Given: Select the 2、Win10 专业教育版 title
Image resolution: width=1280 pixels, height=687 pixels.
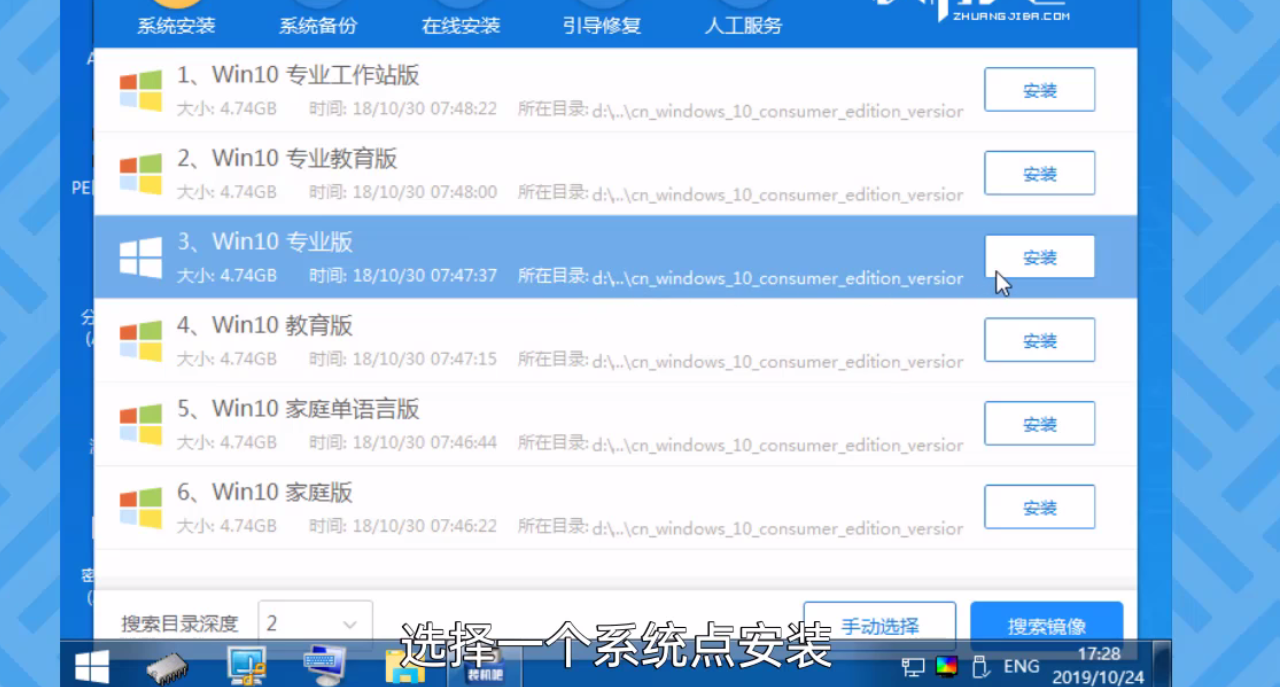Looking at the screenshot, I should [287, 158].
